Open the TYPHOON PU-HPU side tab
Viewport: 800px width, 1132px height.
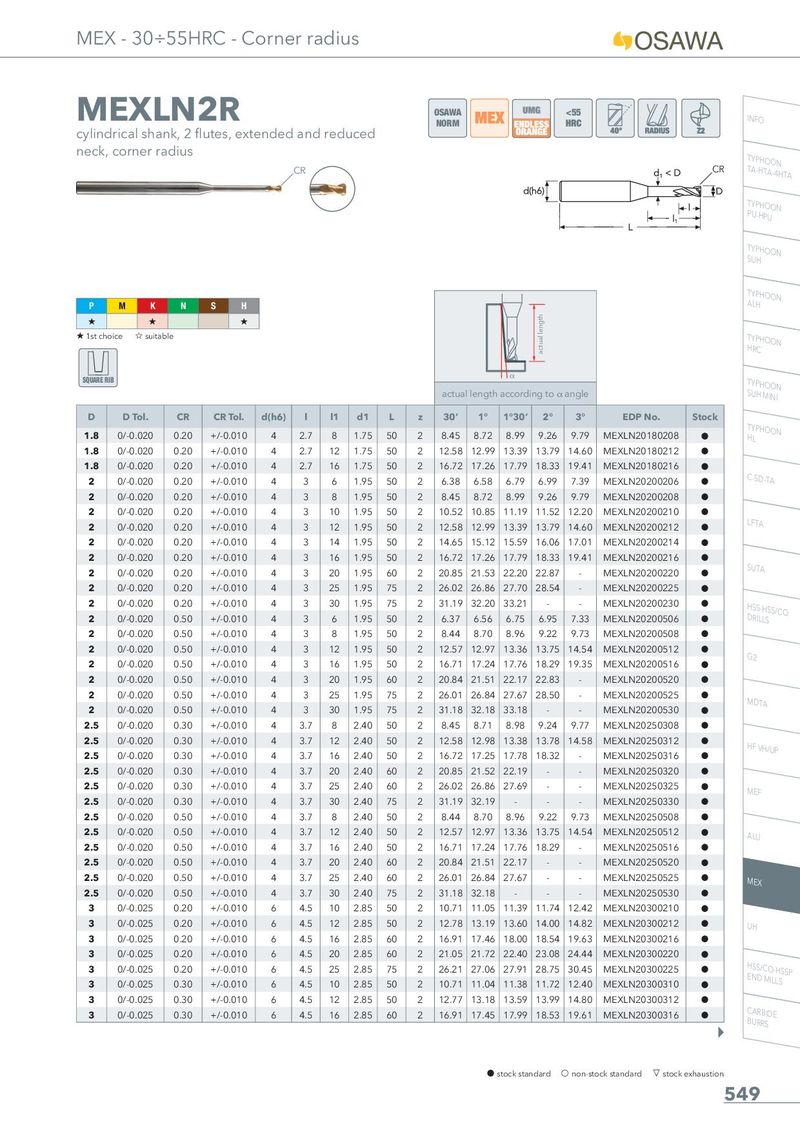[x=770, y=212]
